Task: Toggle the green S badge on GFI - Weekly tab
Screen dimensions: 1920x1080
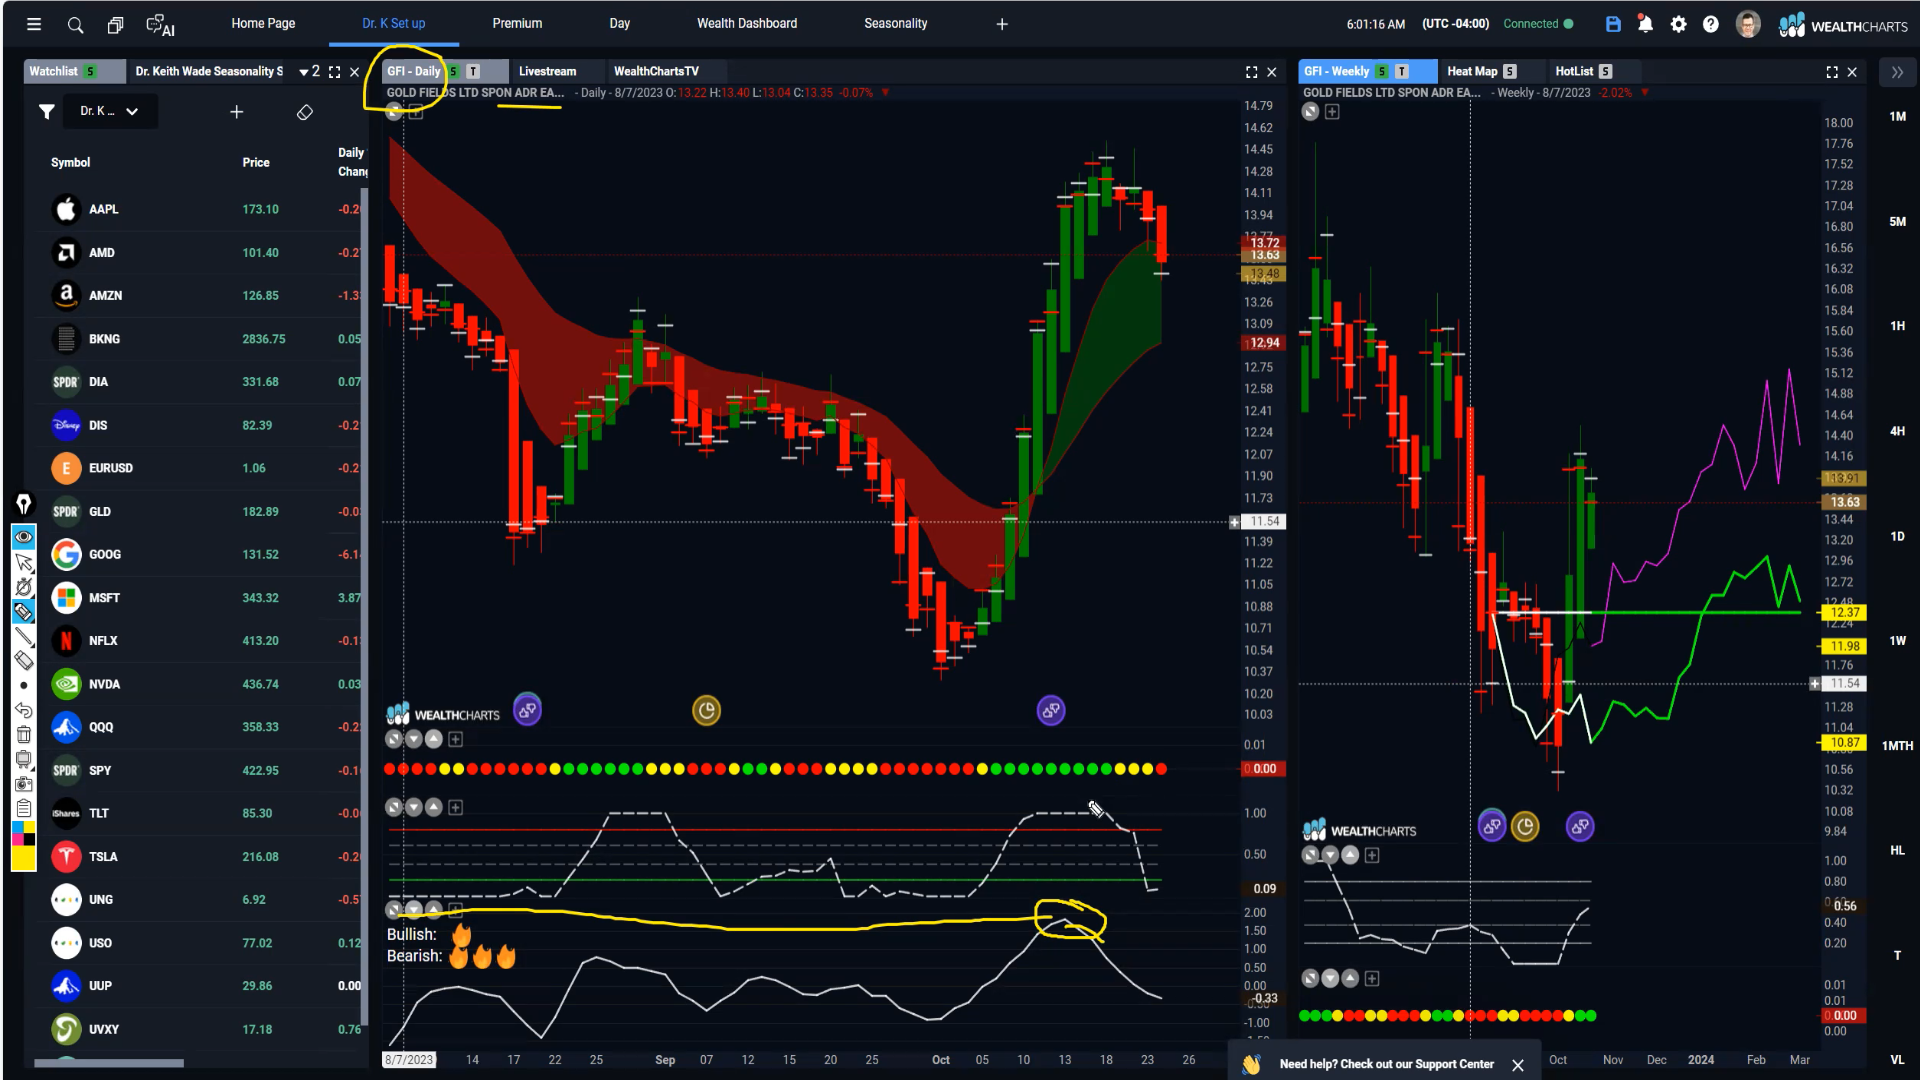Action: click(1382, 71)
